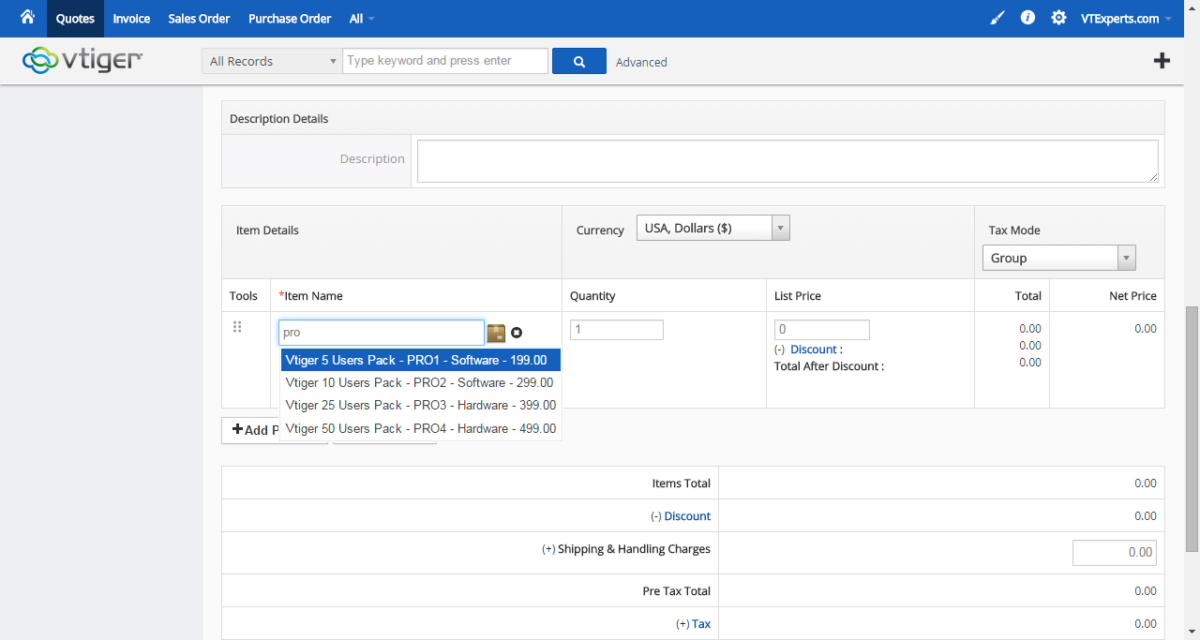Screen dimensions: 1200x640
Task: Click the Items Total label
Action: pyautogui.click(x=681, y=483)
